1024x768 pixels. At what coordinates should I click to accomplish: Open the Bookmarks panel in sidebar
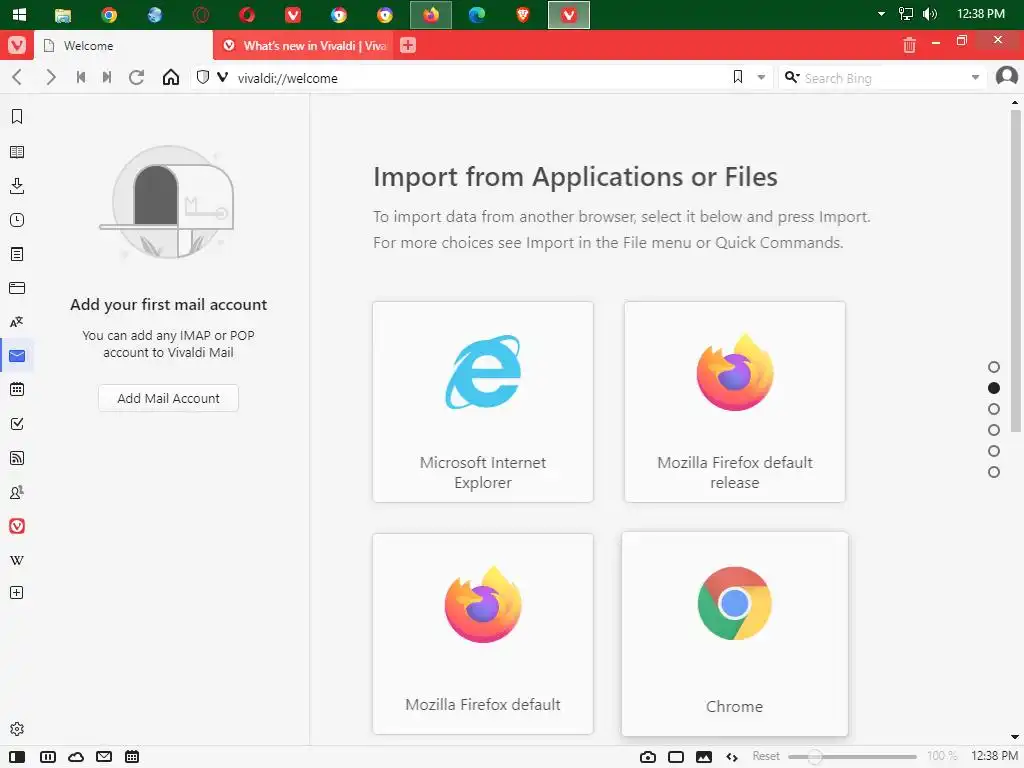(x=17, y=116)
